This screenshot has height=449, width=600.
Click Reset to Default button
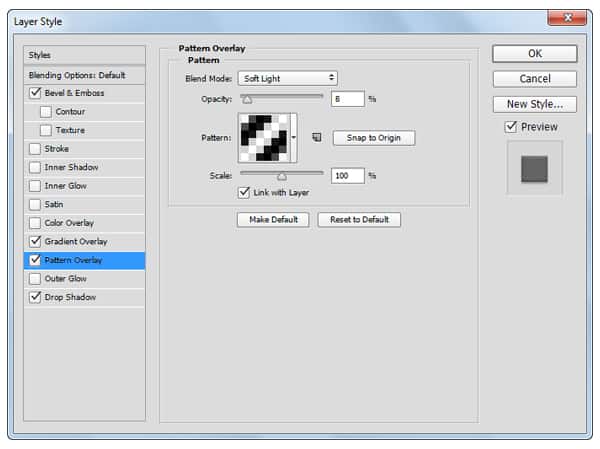359,220
